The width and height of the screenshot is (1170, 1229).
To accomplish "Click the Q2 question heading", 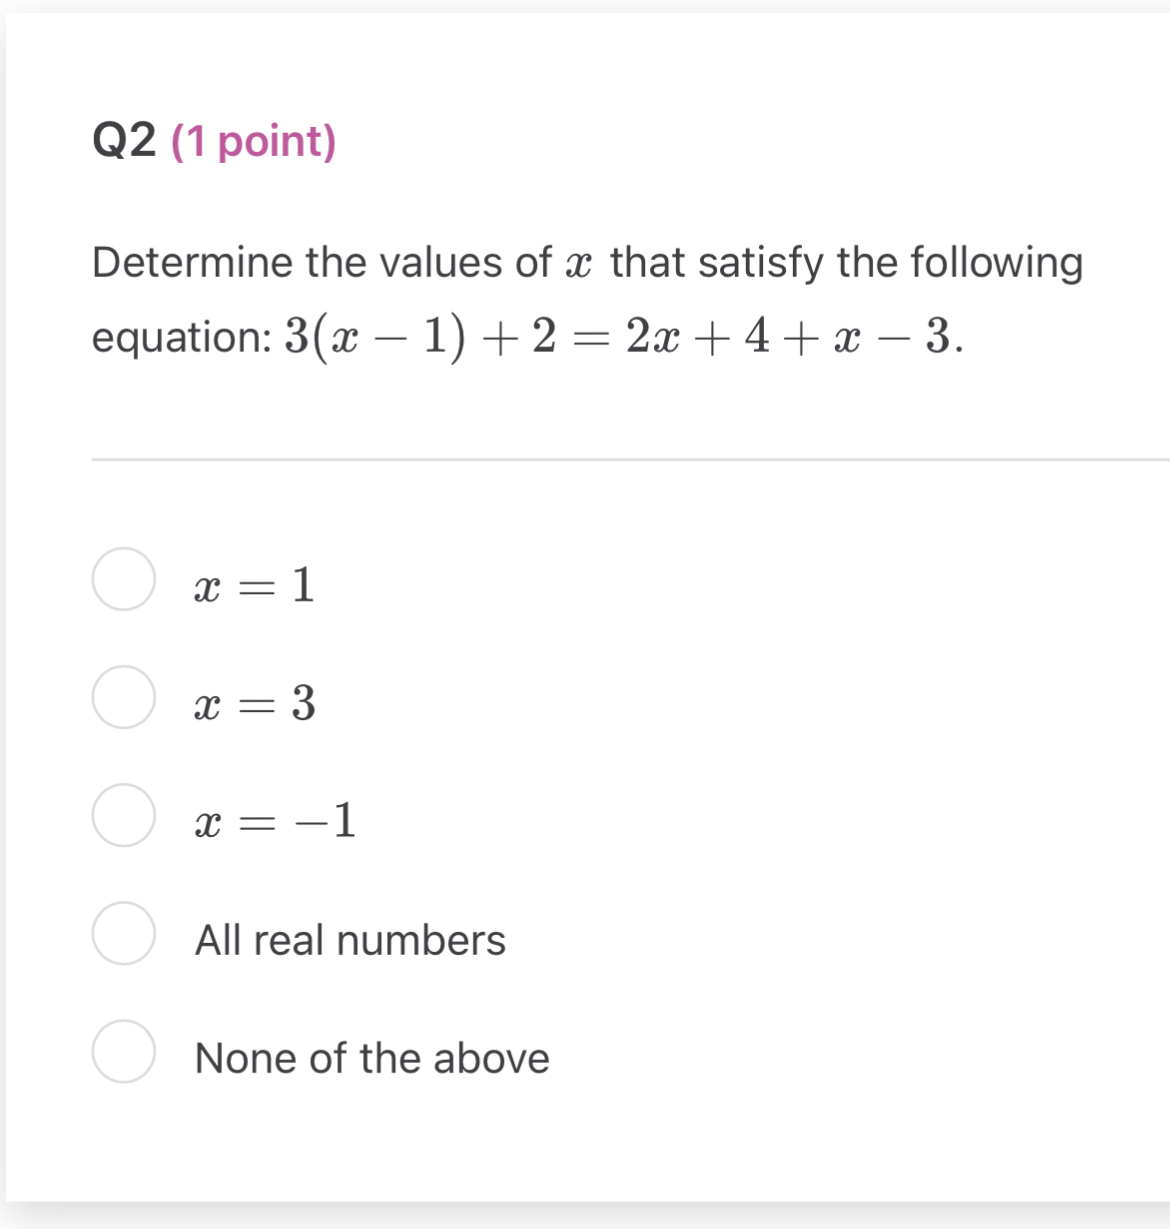I will (x=124, y=141).
